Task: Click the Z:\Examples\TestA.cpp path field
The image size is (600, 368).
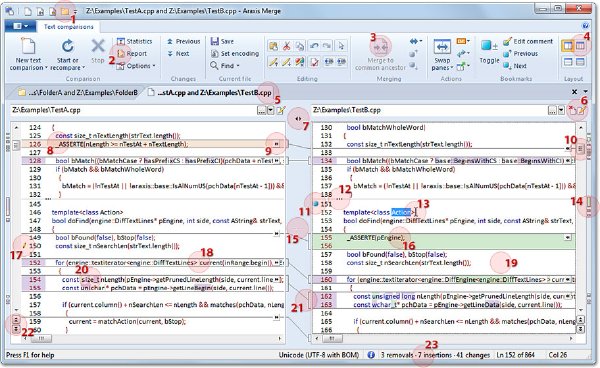Action: [134, 110]
